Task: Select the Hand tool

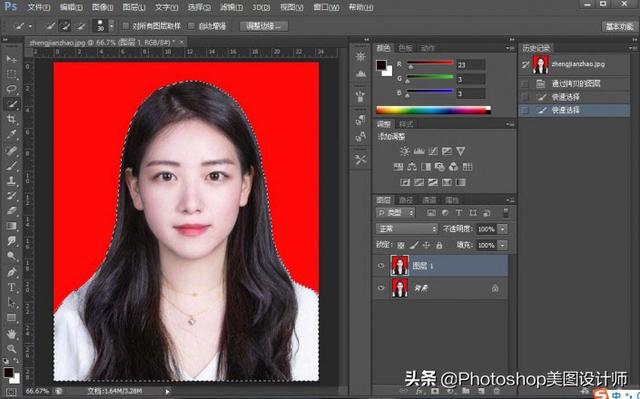Action: pos(11,334)
